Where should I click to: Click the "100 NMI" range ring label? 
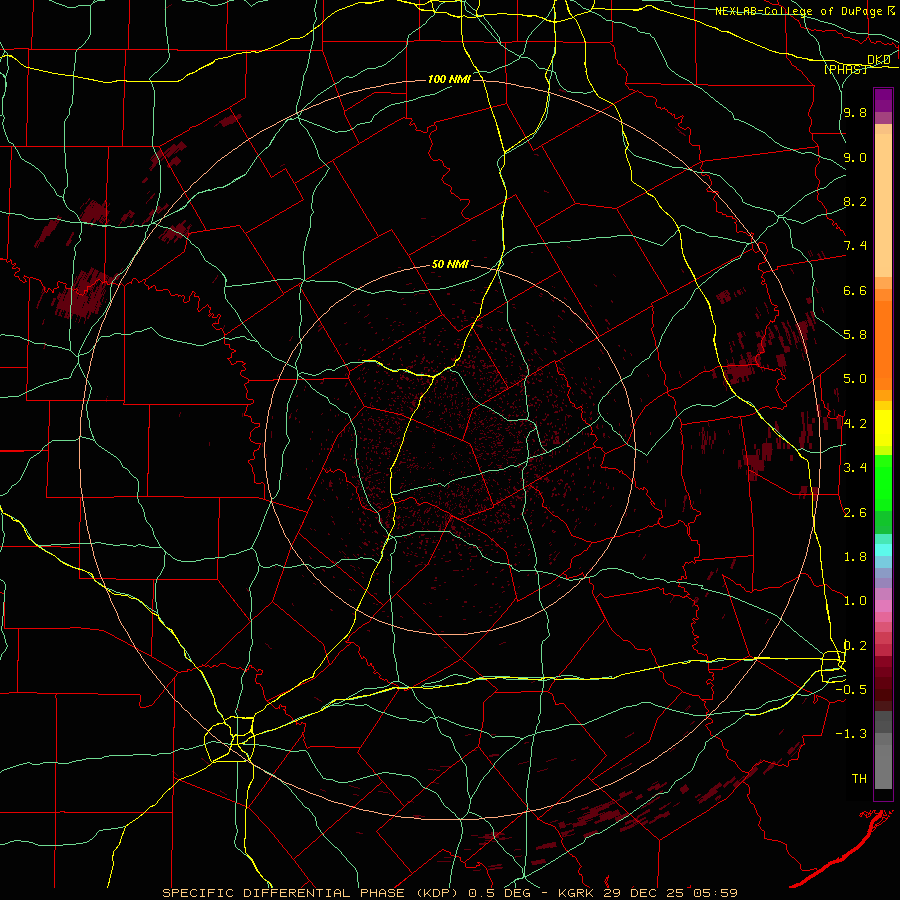click(449, 79)
